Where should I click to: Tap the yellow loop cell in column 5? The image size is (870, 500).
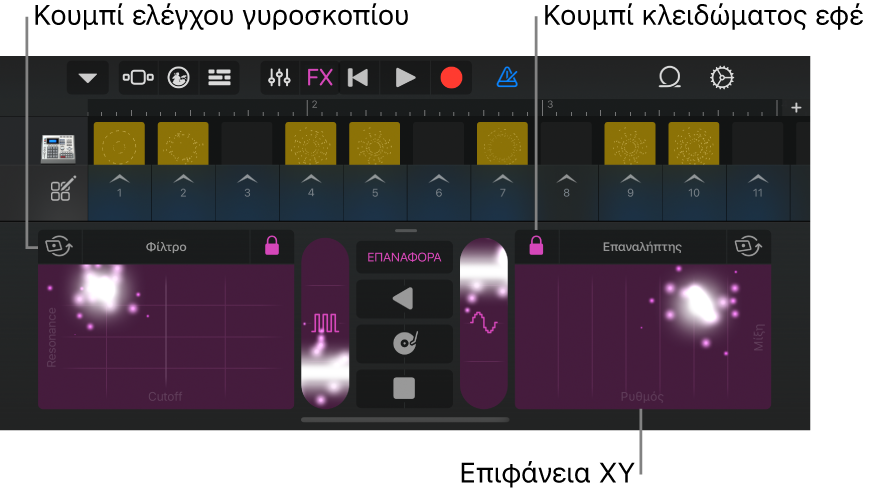point(375,144)
